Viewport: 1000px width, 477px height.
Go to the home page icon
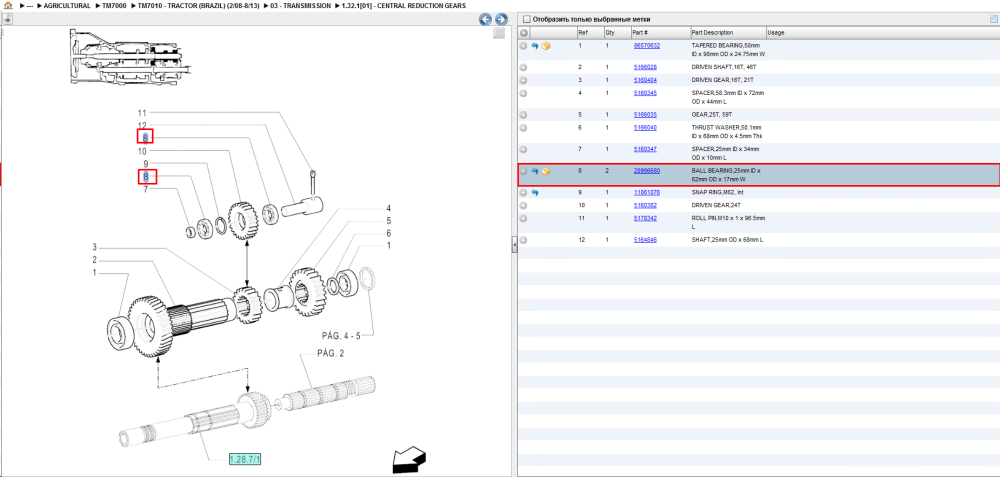click(8, 6)
